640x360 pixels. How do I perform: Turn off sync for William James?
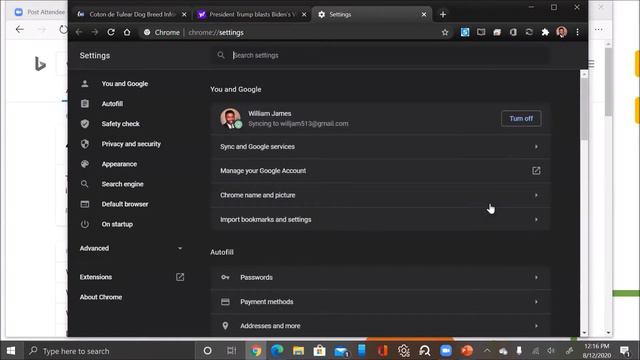[521, 118]
